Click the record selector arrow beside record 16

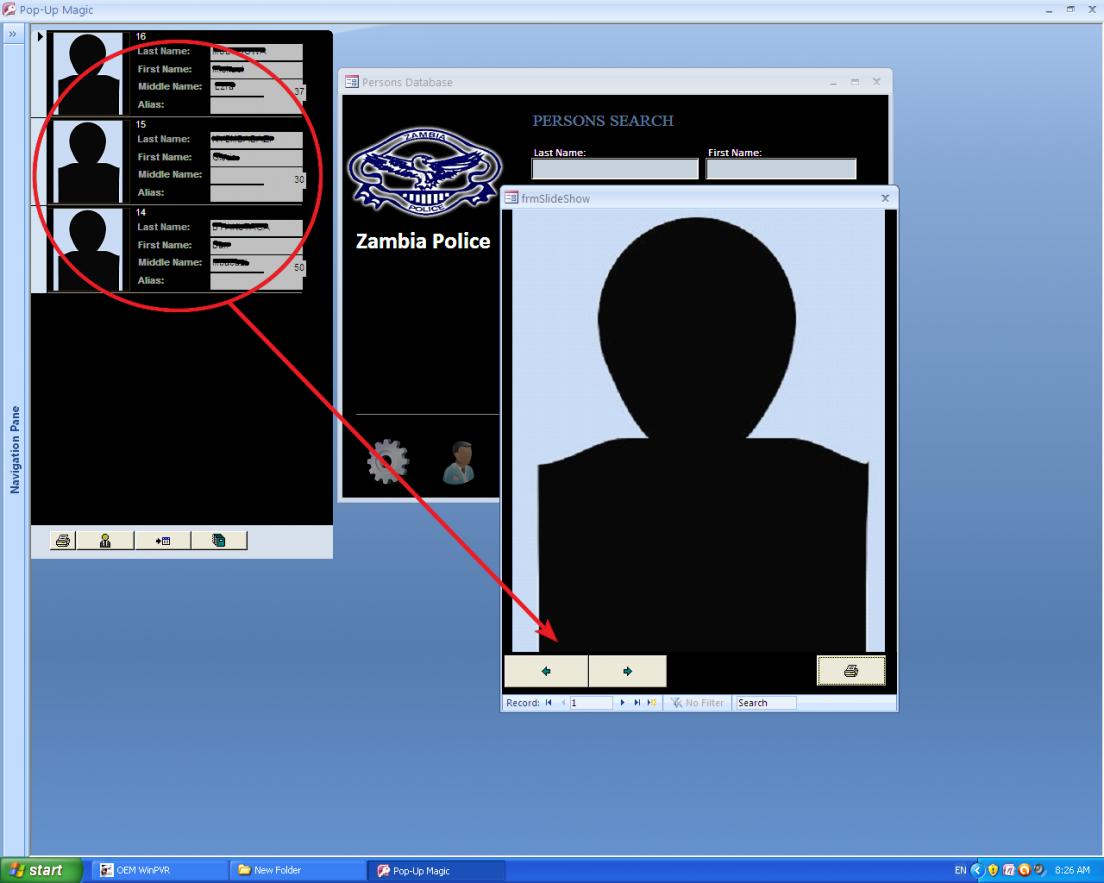pos(39,37)
